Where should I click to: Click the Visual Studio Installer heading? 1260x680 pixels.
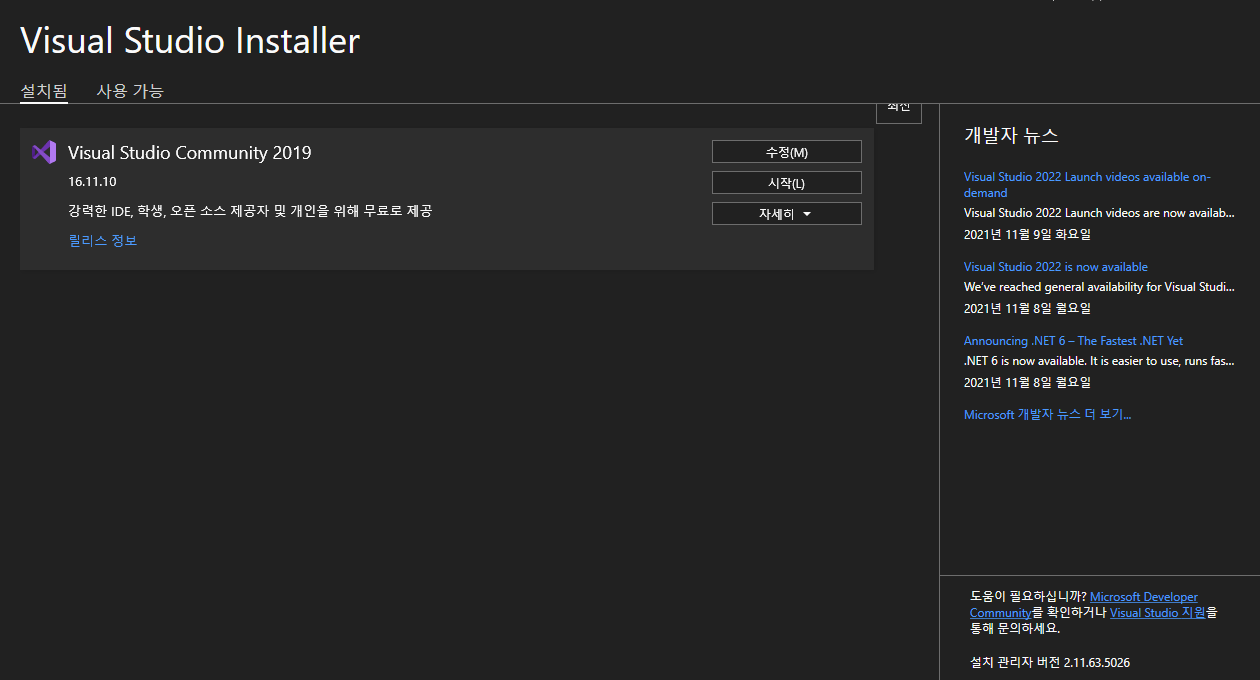point(190,41)
